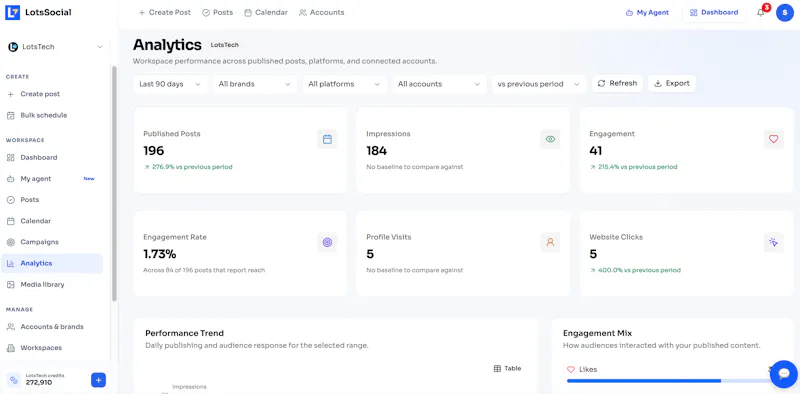Refresh the analytics data

tap(617, 83)
